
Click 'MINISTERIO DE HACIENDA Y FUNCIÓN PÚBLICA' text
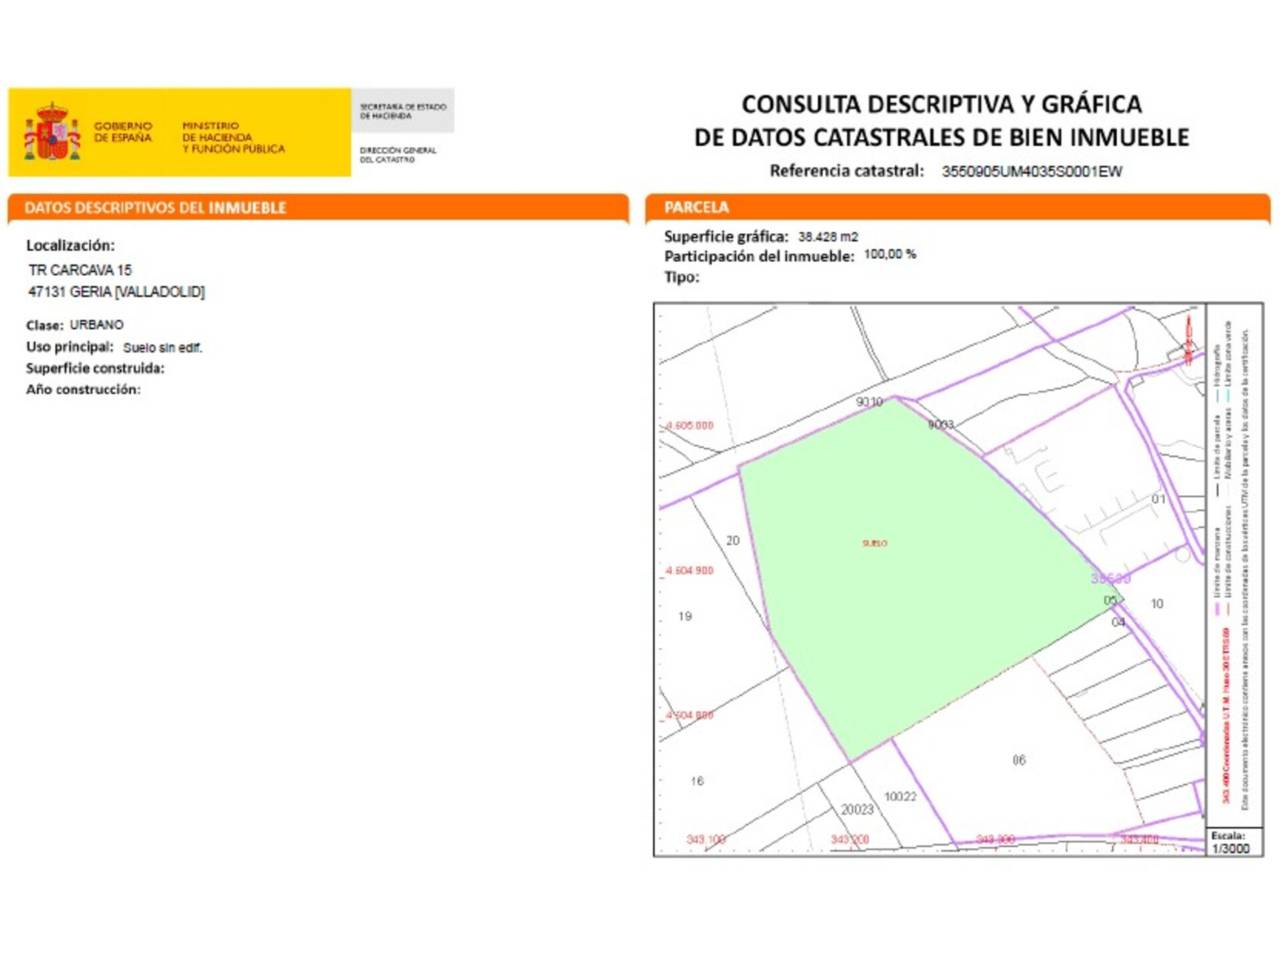pos(233,138)
